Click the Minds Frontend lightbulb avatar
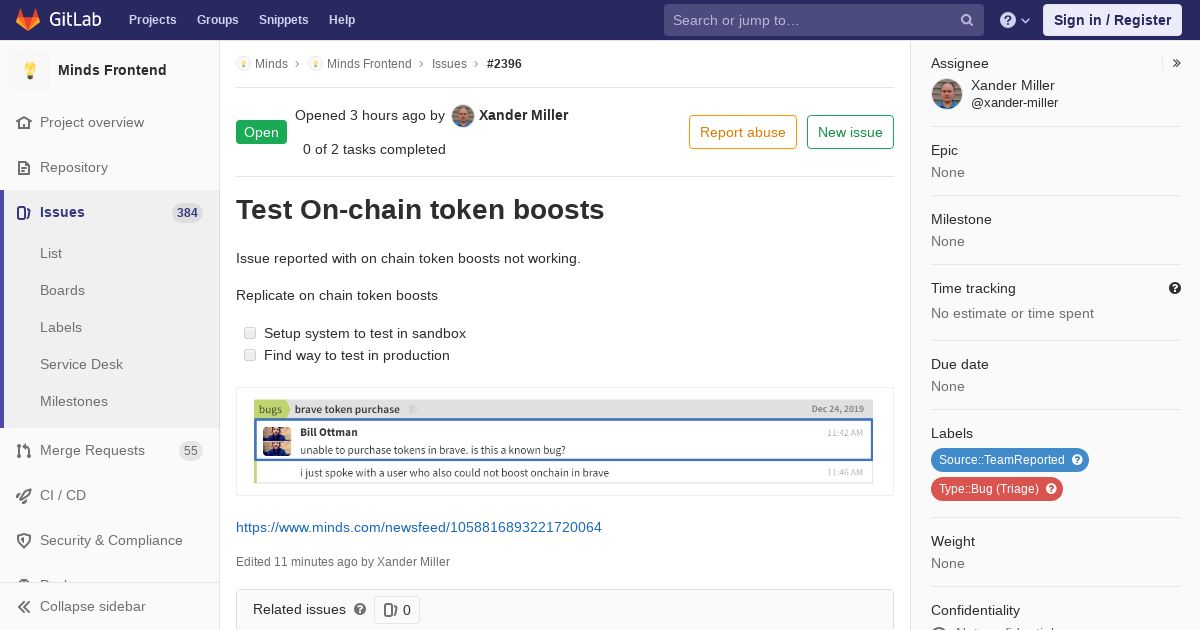Image resolution: width=1200 pixels, height=630 pixels. click(30, 70)
